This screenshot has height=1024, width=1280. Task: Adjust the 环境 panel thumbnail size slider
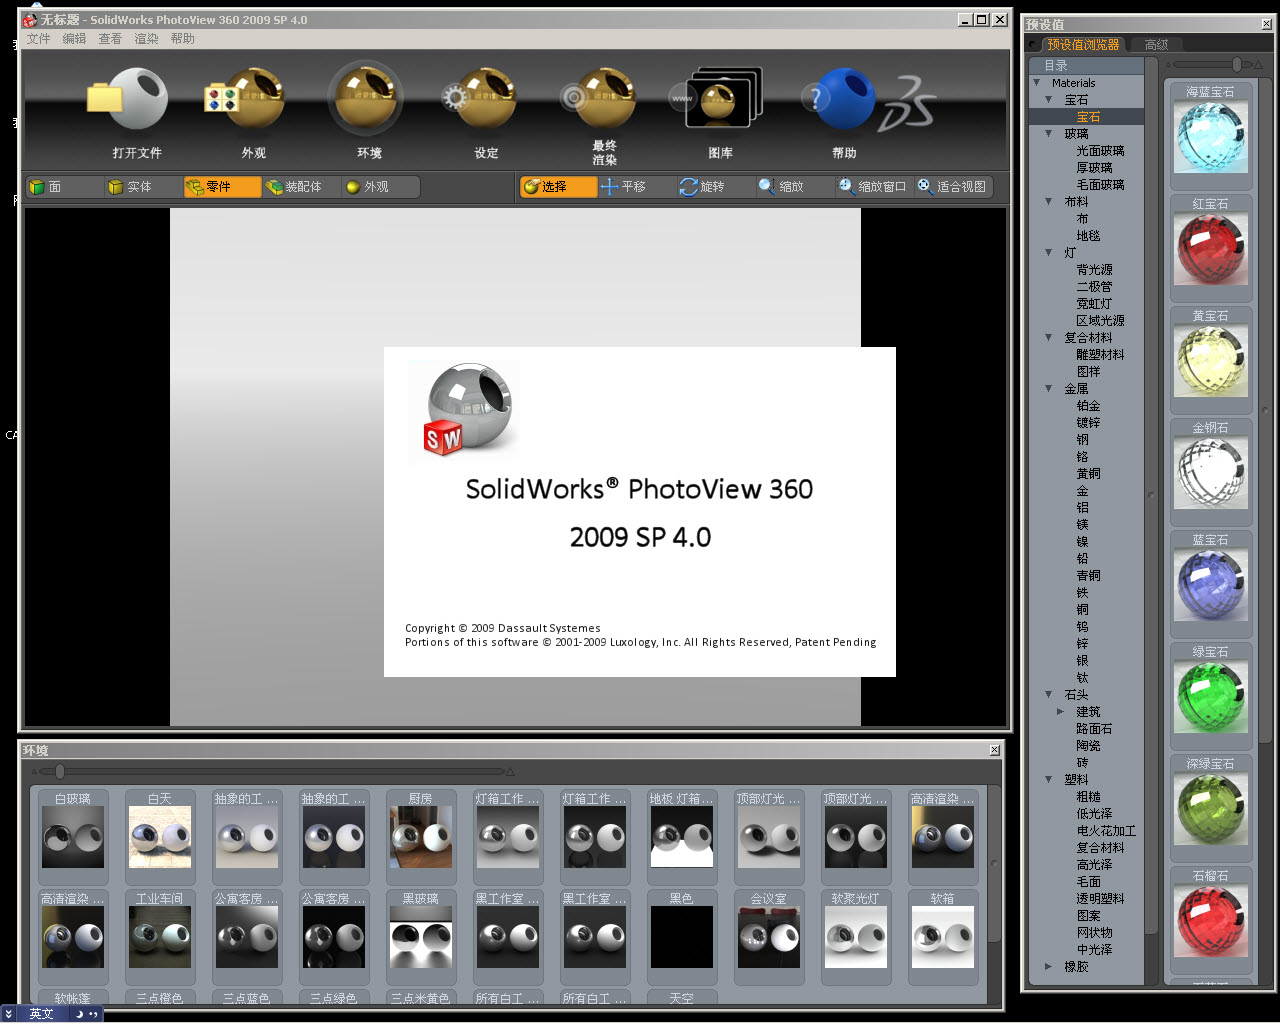point(60,771)
